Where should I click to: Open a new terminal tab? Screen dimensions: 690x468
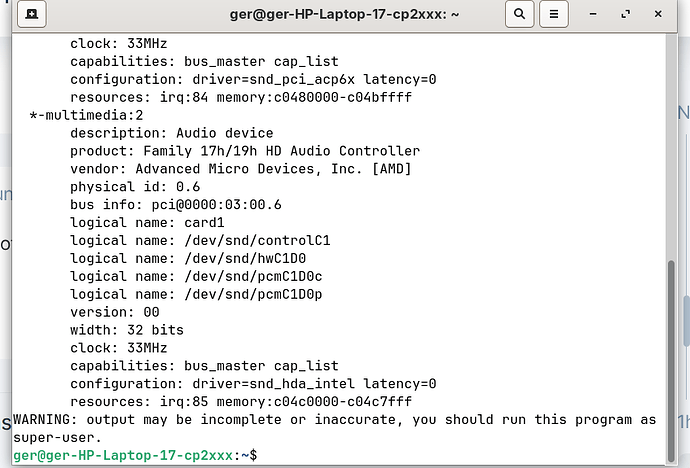pos(33,15)
